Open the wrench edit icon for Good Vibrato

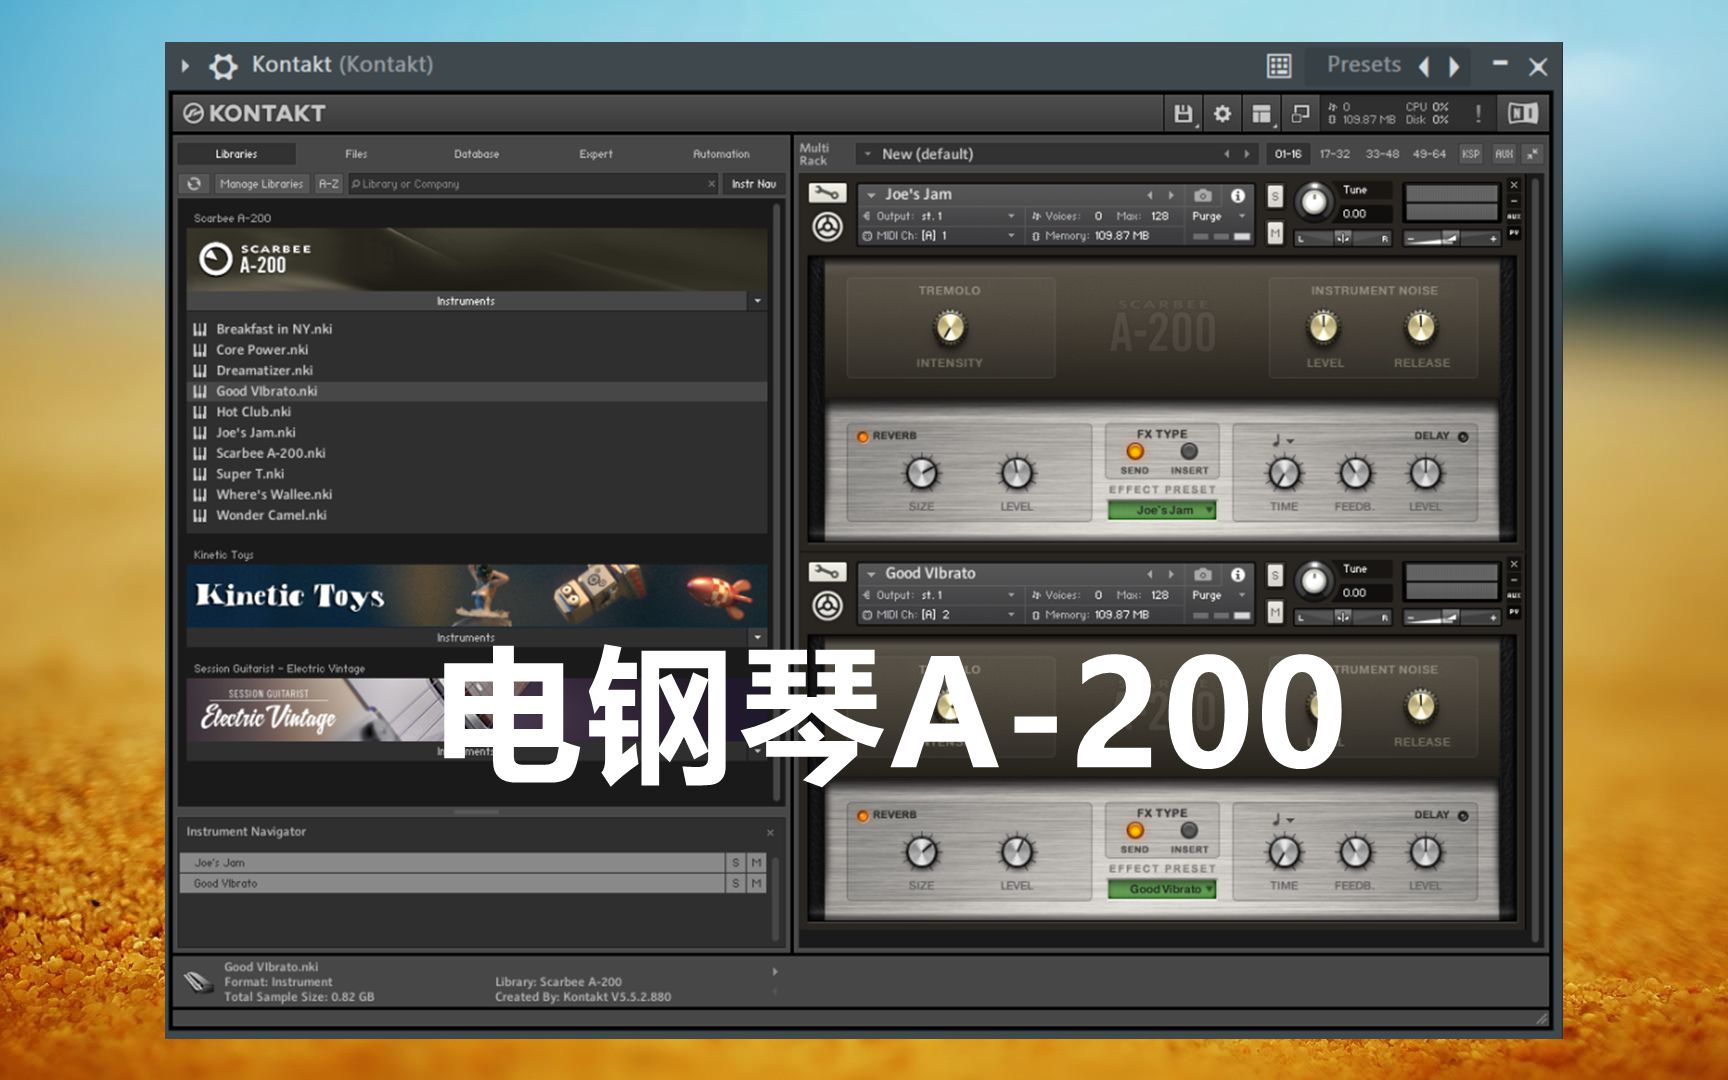[826, 572]
